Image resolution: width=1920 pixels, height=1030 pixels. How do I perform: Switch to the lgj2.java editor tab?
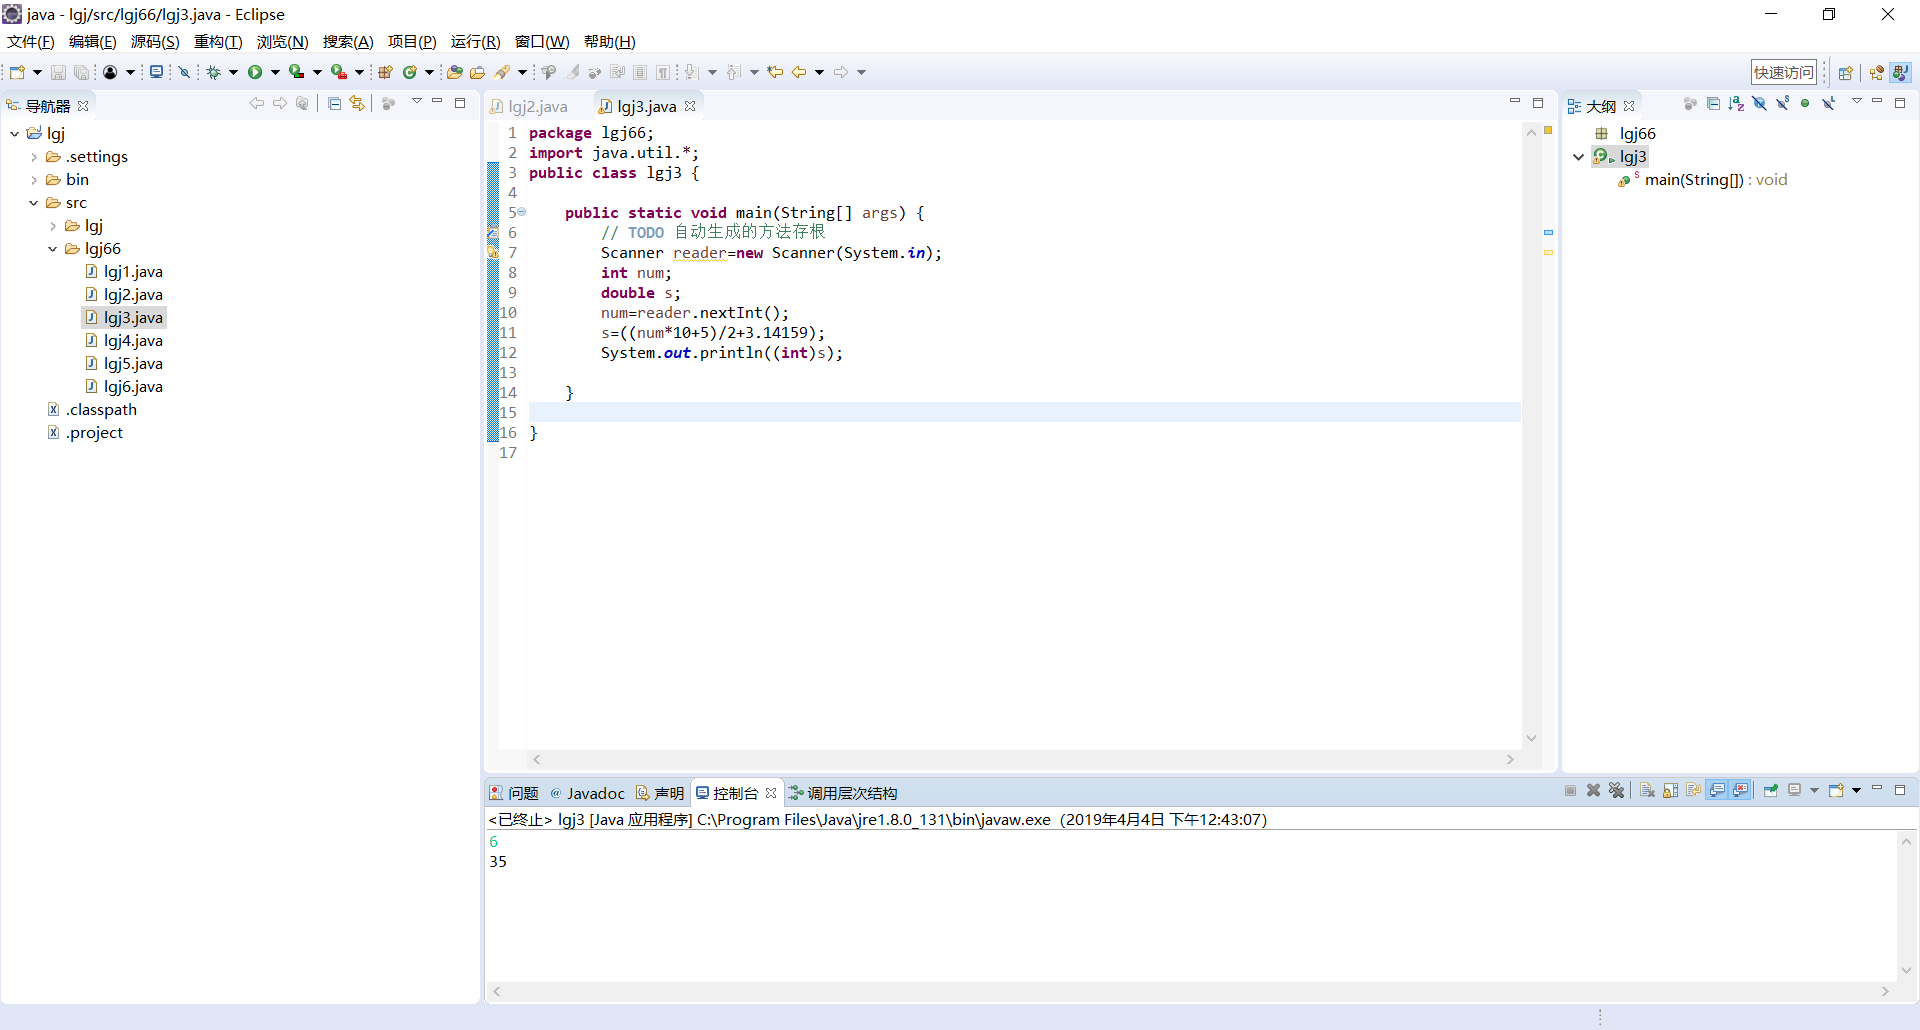[x=537, y=107]
